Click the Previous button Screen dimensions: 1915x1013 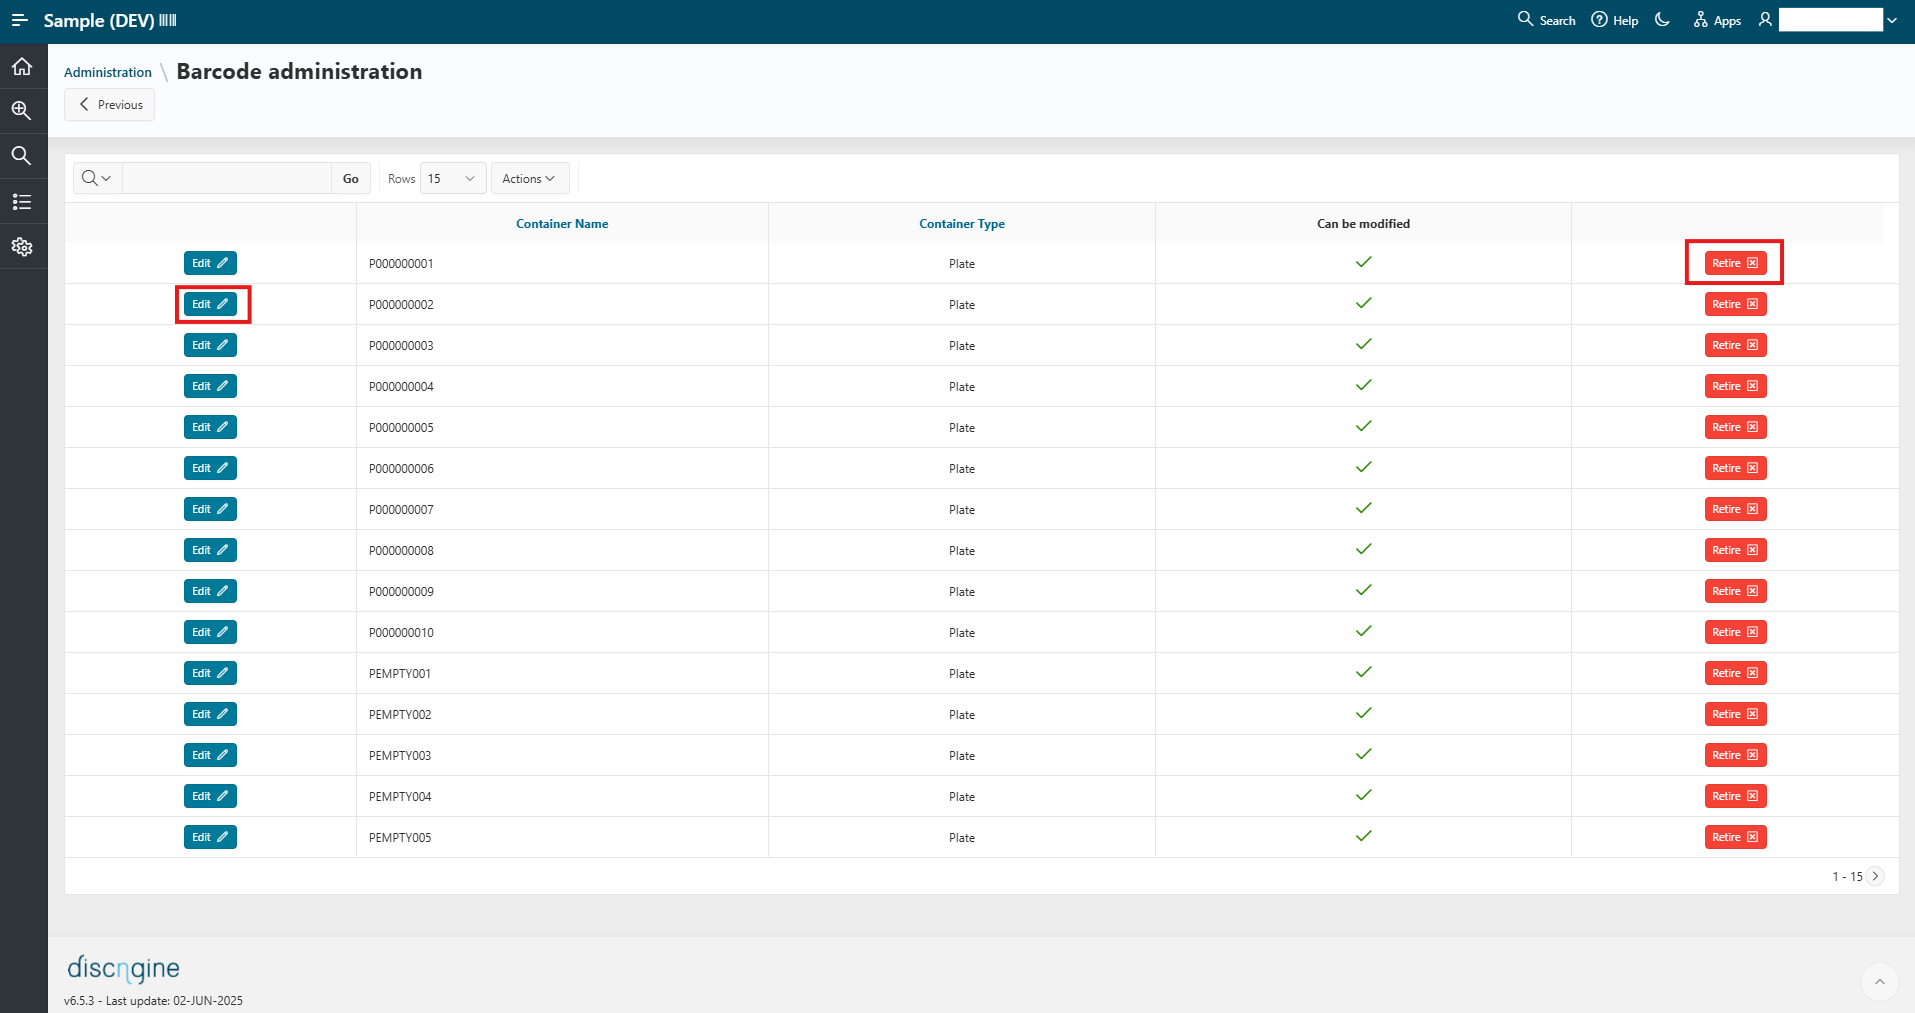[110, 105]
